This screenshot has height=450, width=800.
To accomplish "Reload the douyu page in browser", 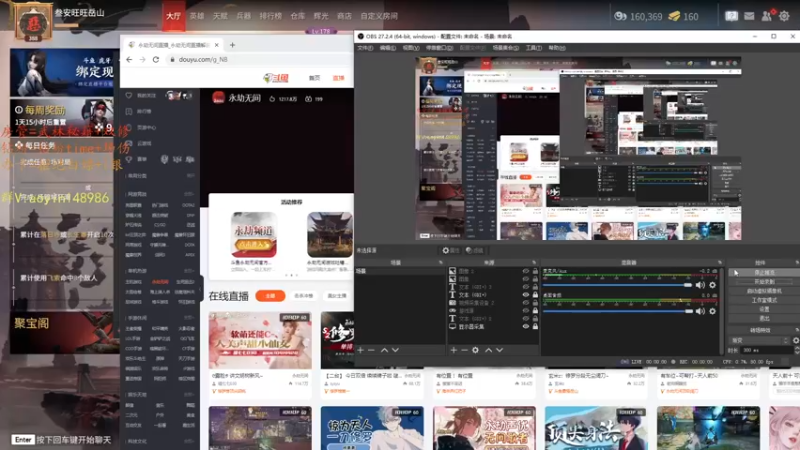I will click(x=156, y=60).
